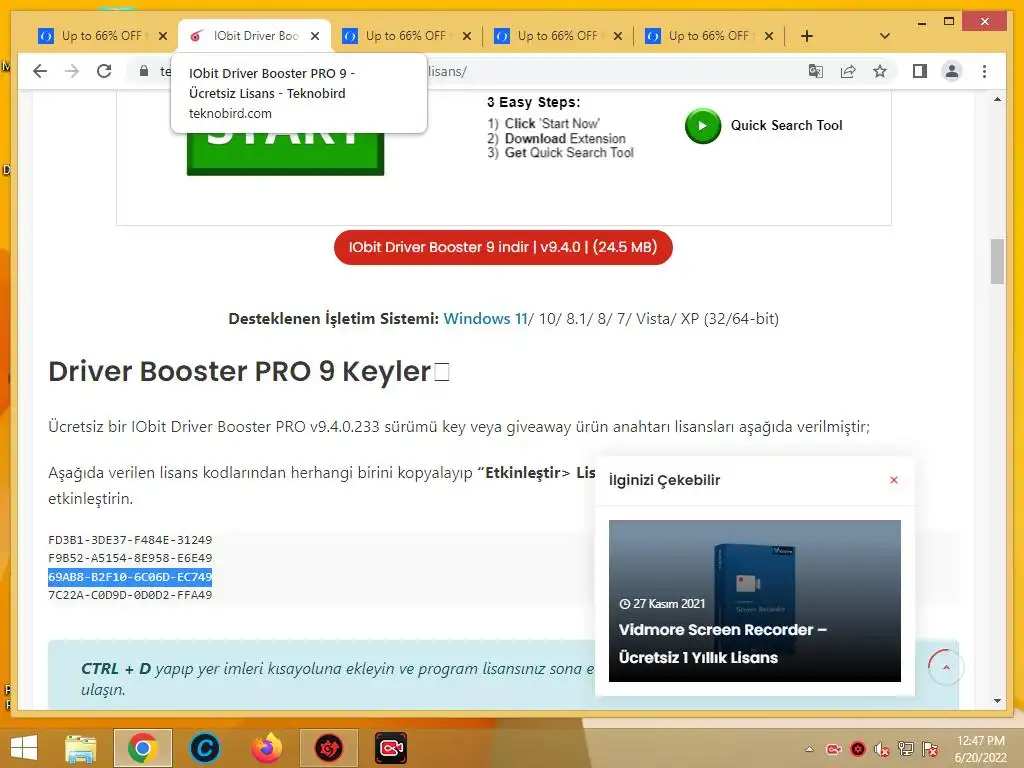Screen dimensions: 1024x768
Task: Close the IObit Driver Booster tab
Action: tap(315, 36)
